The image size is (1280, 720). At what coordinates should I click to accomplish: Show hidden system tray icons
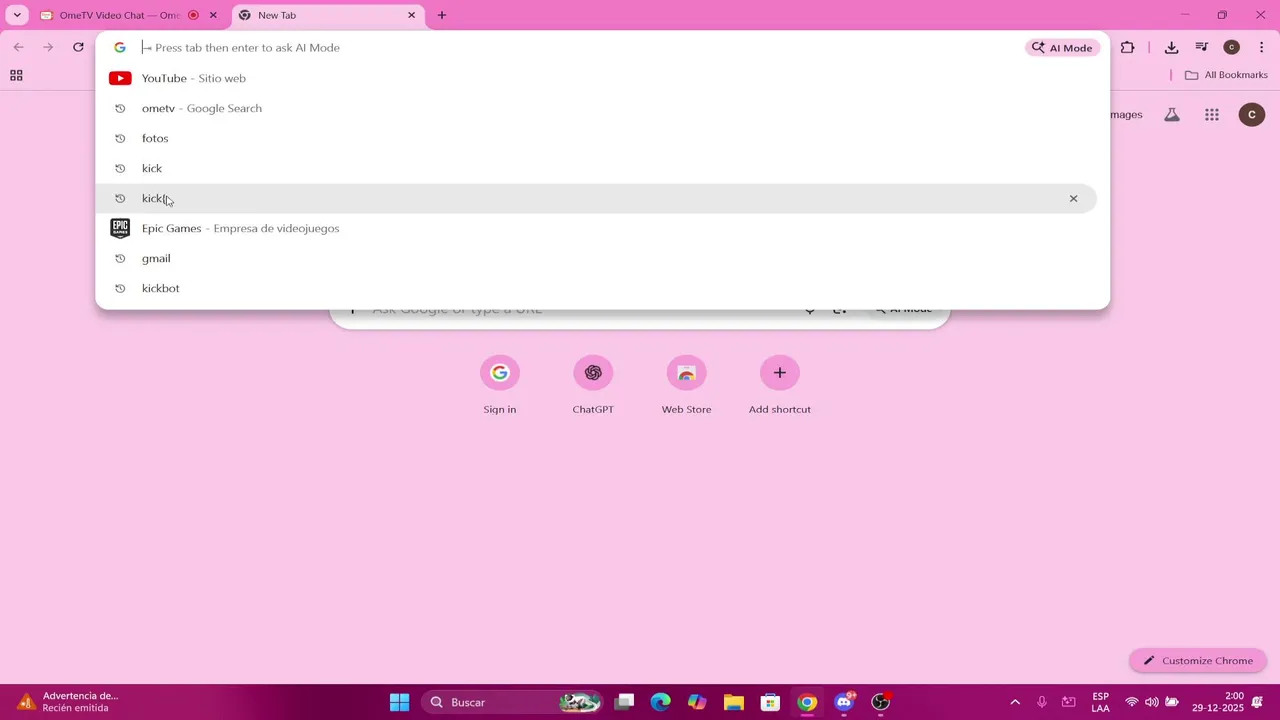[x=1015, y=702]
